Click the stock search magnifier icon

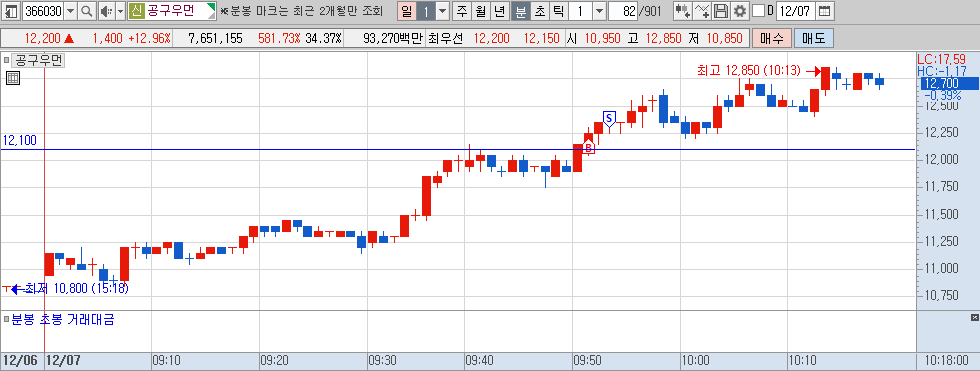click(87, 11)
